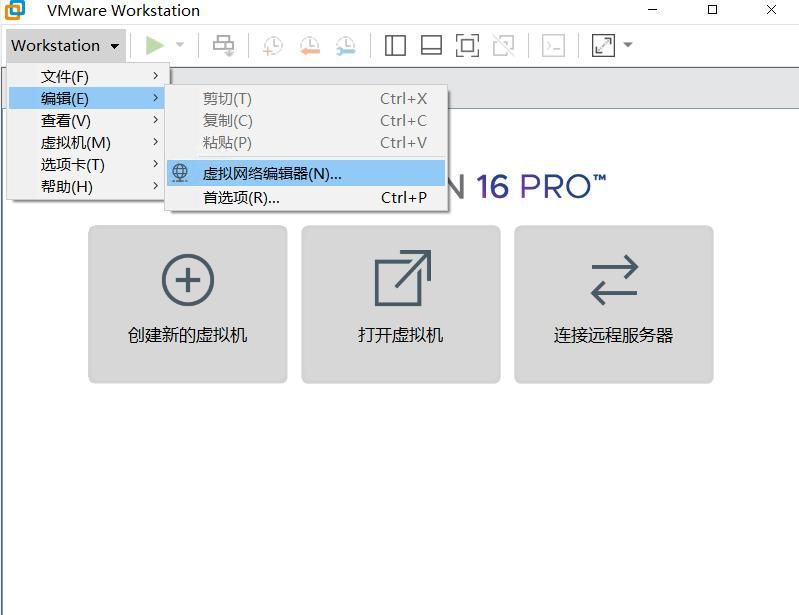The height and width of the screenshot is (615, 799).
Task: Open the 文件(F) submenu
Action: 86,76
